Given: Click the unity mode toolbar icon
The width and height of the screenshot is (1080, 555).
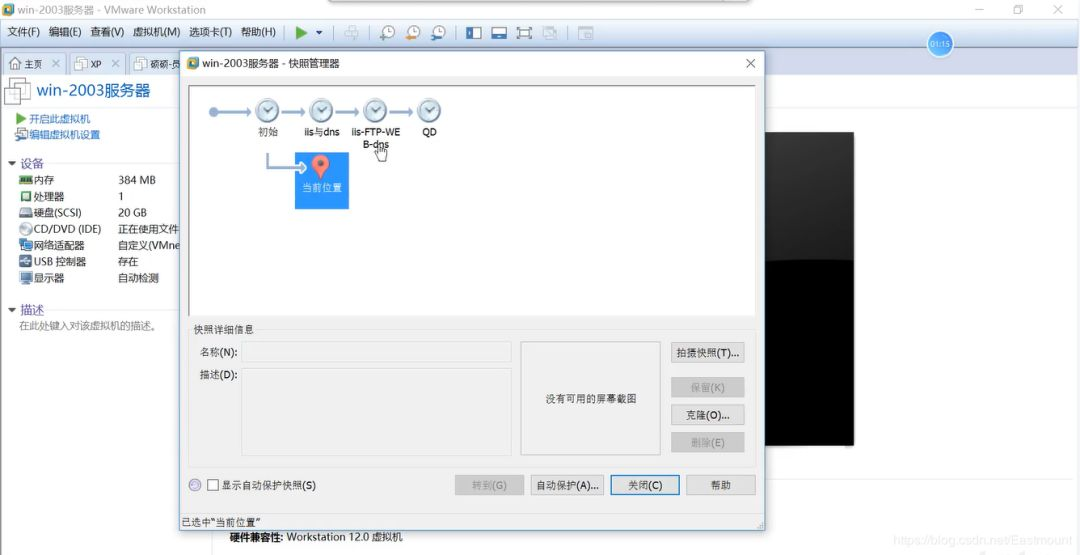Looking at the screenshot, I should [549, 32].
